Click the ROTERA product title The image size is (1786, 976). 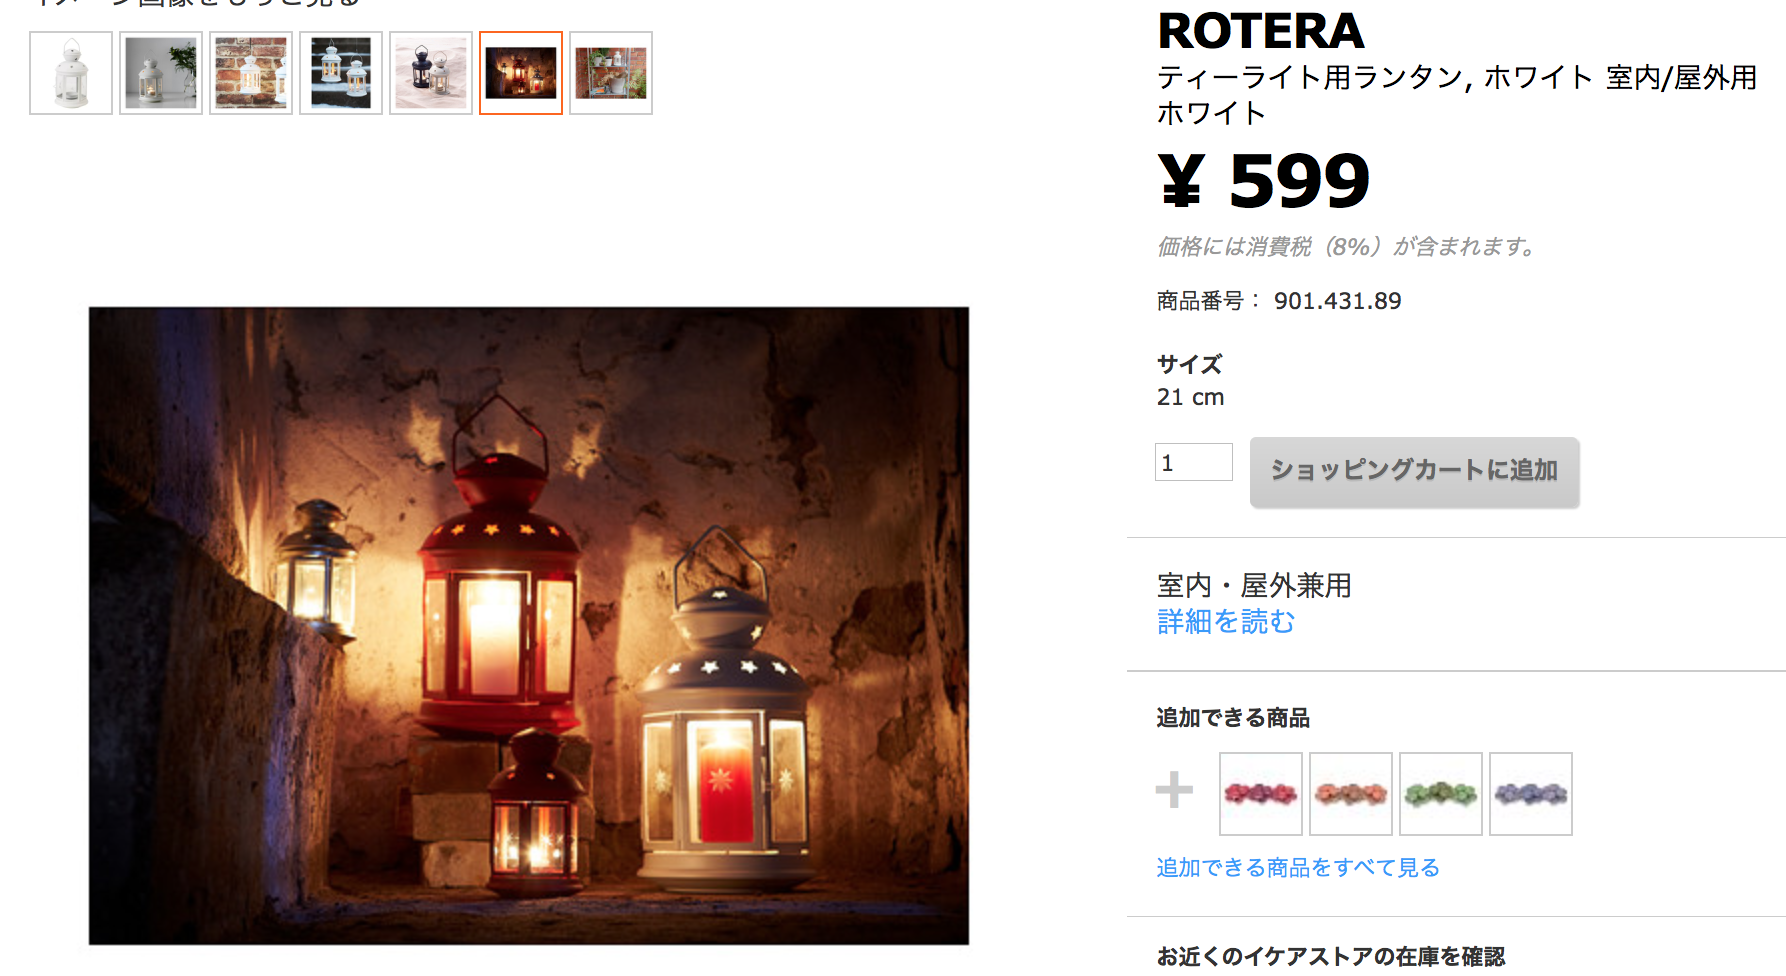coord(1261,31)
